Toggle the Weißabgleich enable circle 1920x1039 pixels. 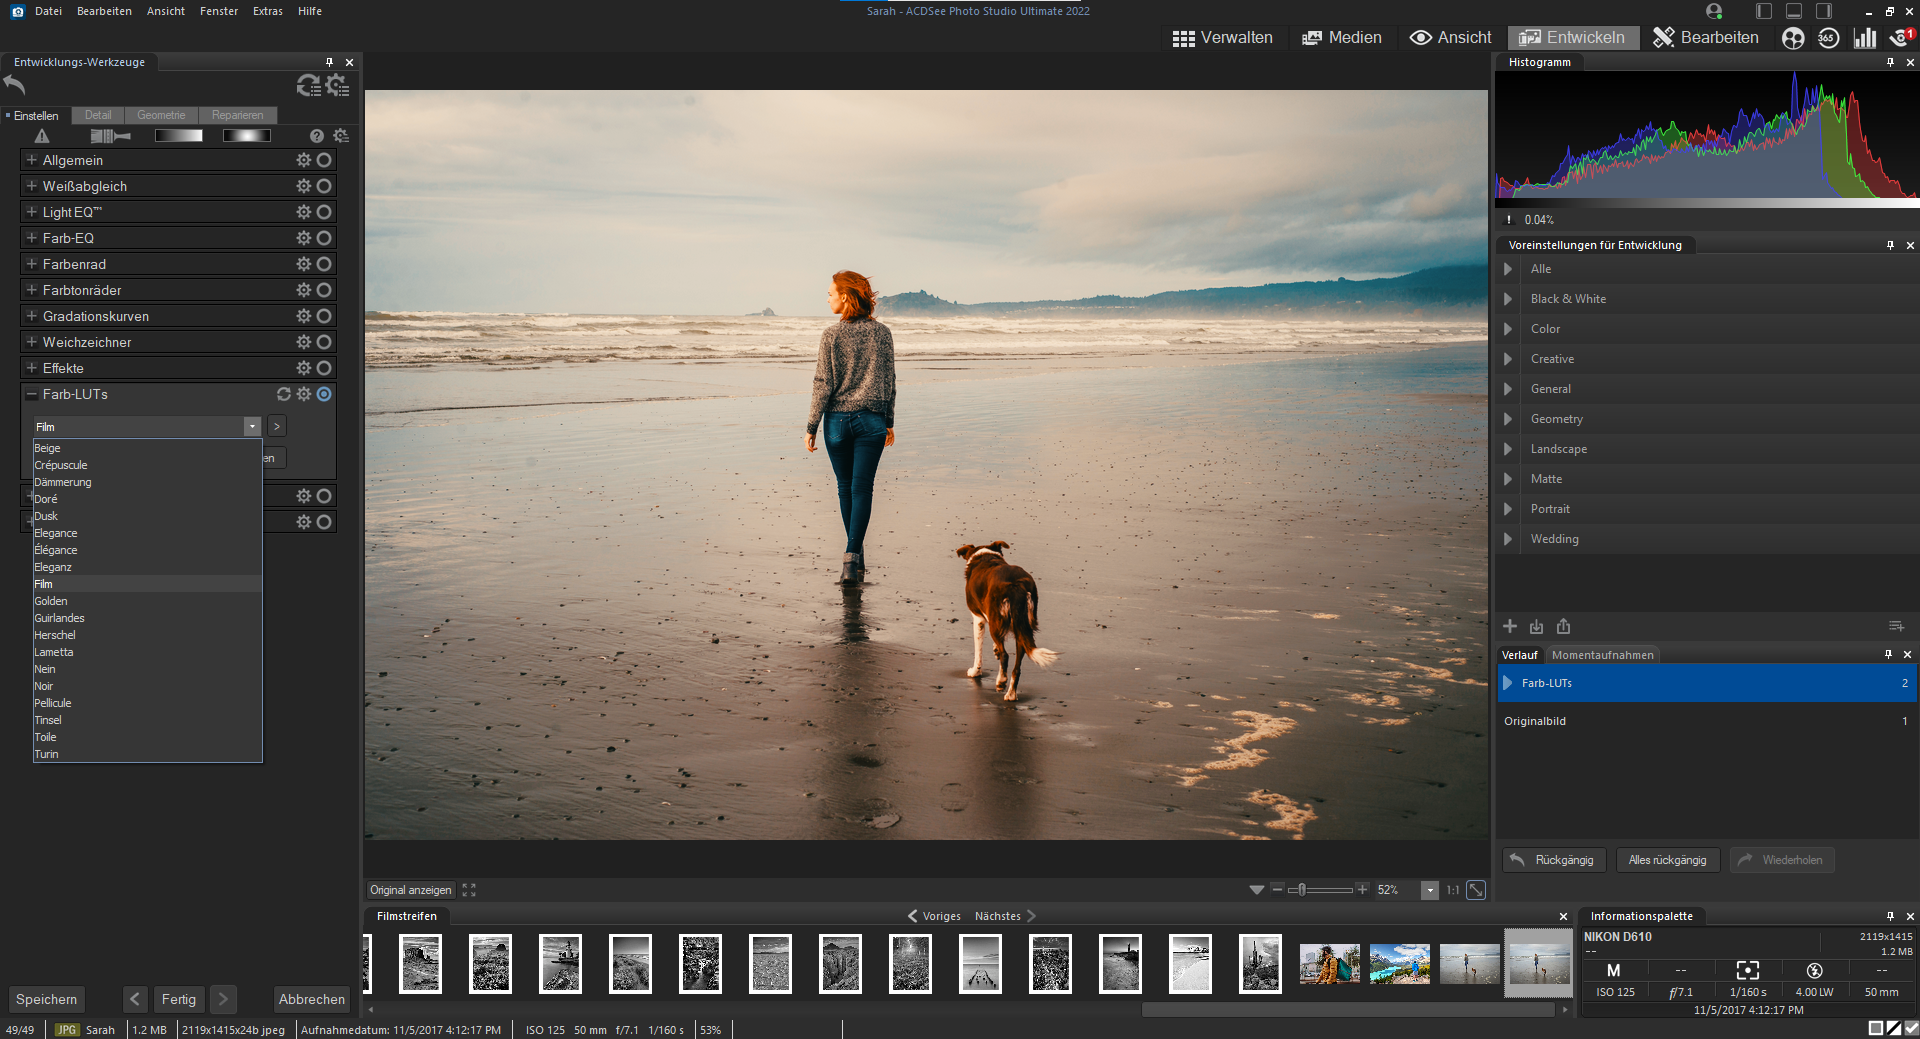pyautogui.click(x=324, y=186)
